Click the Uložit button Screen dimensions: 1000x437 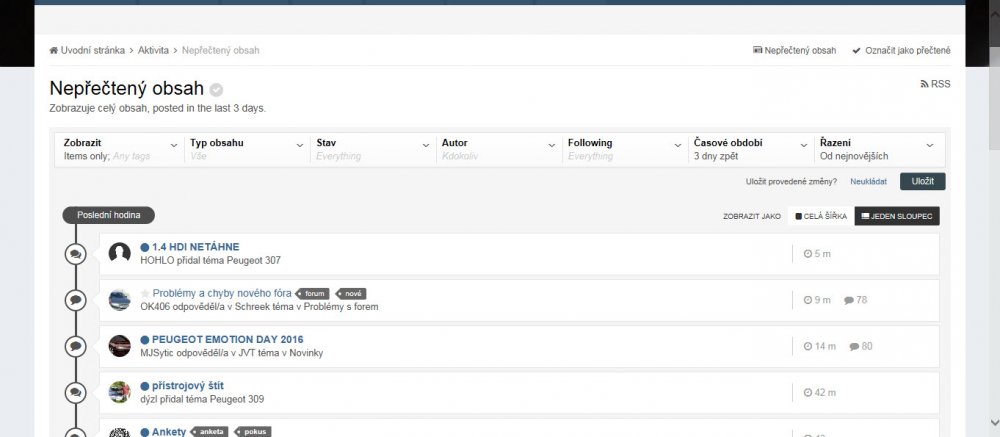(922, 181)
